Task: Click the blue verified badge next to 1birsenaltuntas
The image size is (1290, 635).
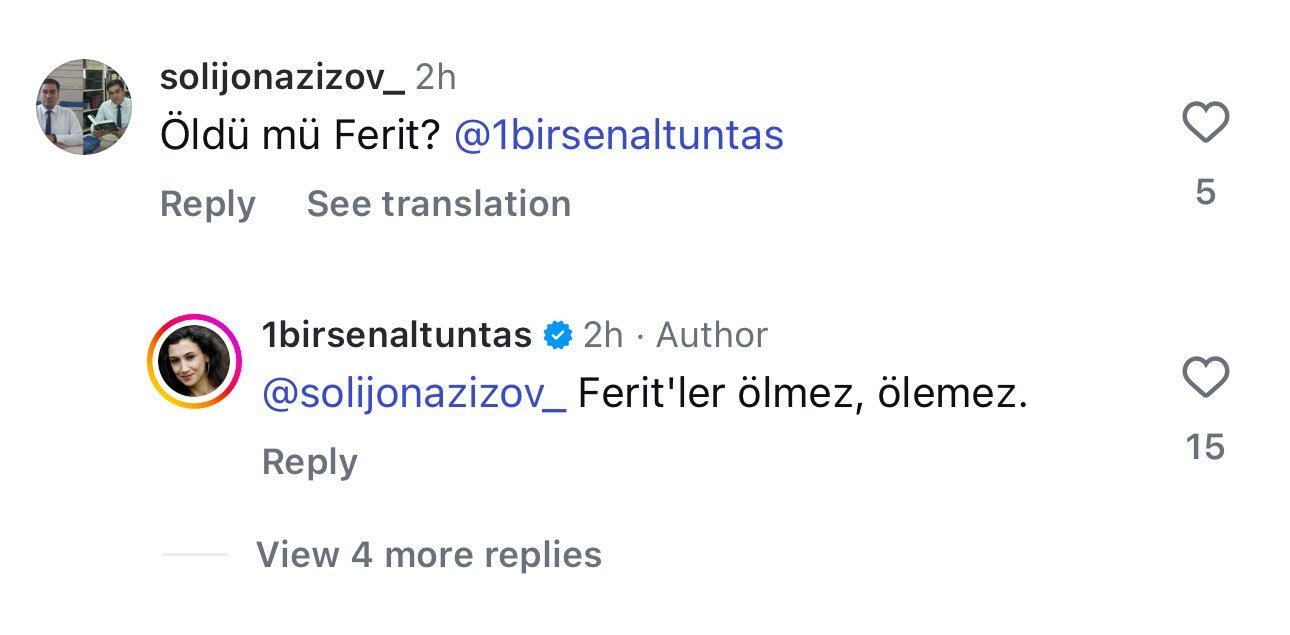Action: (x=557, y=335)
